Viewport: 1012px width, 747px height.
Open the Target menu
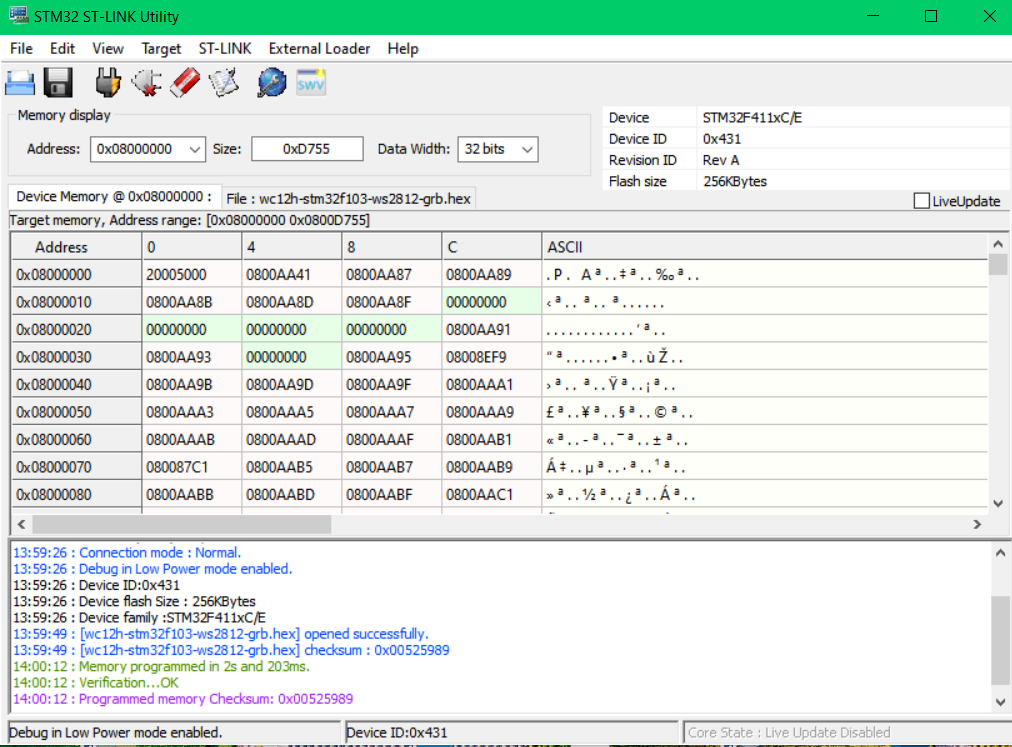pyautogui.click(x=161, y=48)
